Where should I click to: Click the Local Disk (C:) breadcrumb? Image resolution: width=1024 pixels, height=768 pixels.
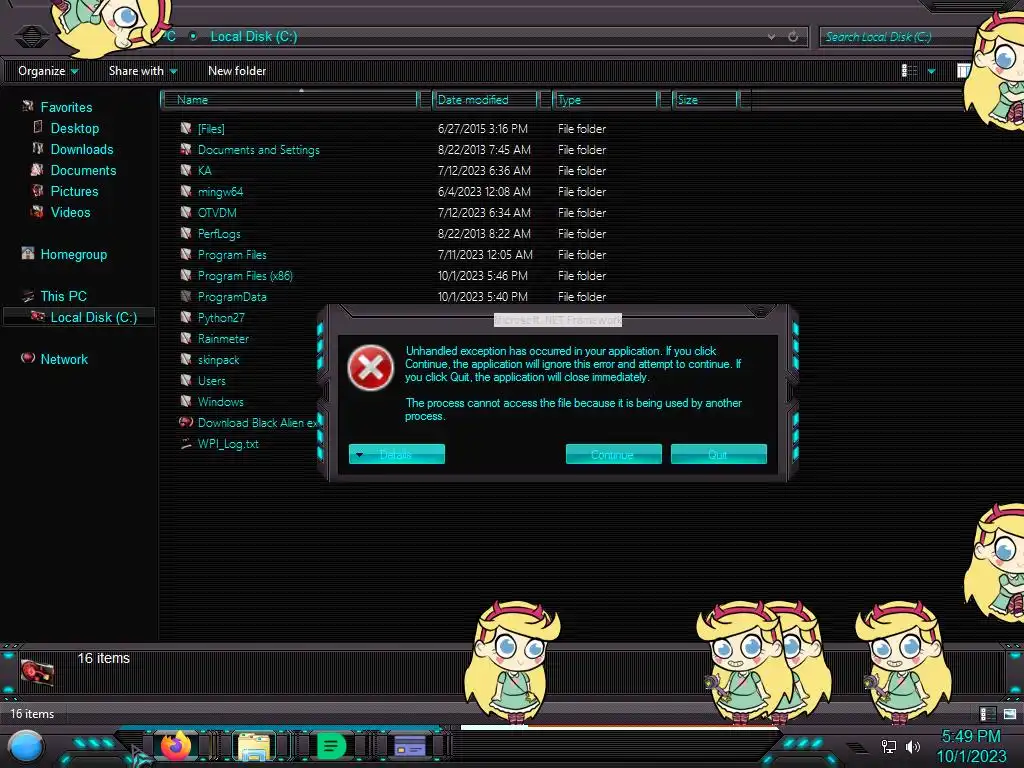[x=253, y=37]
